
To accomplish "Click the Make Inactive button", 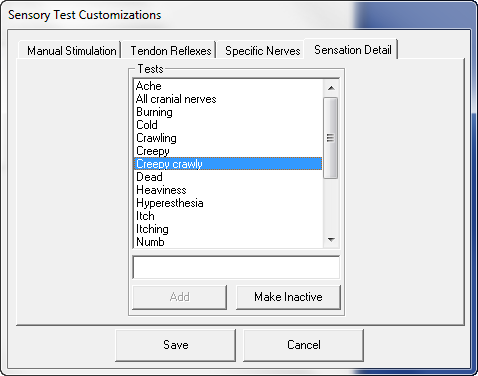I will click(x=288, y=297).
